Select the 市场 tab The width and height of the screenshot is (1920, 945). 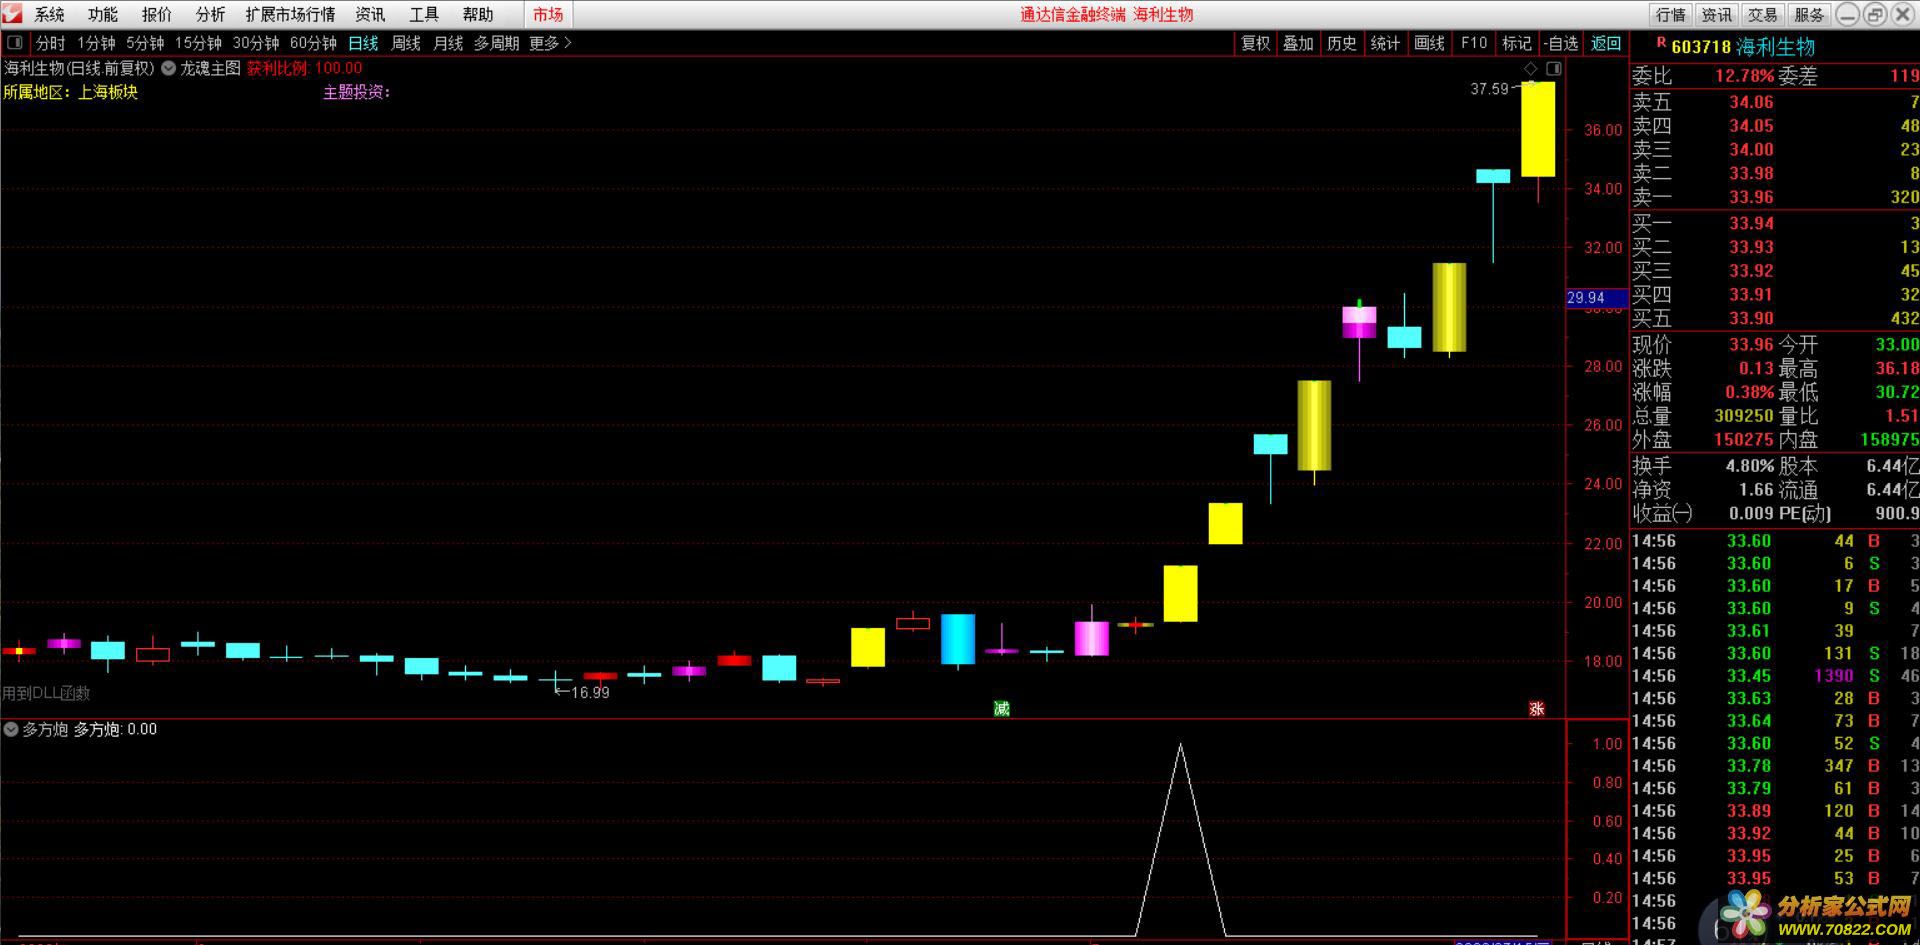click(548, 14)
